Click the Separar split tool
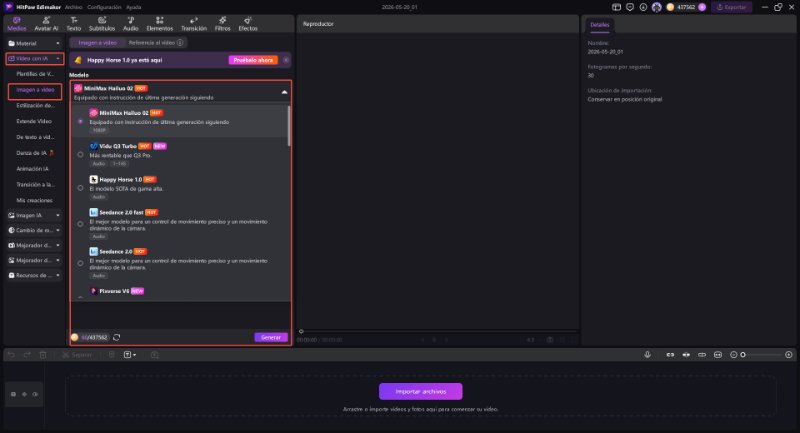 pyautogui.click(x=77, y=354)
